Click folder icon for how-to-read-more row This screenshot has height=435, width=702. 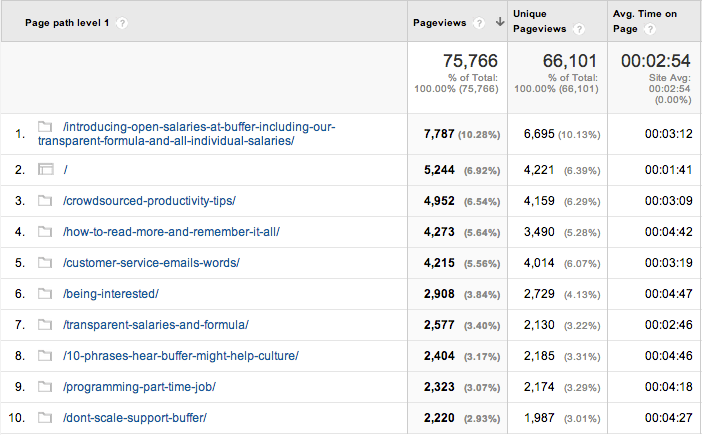45,231
